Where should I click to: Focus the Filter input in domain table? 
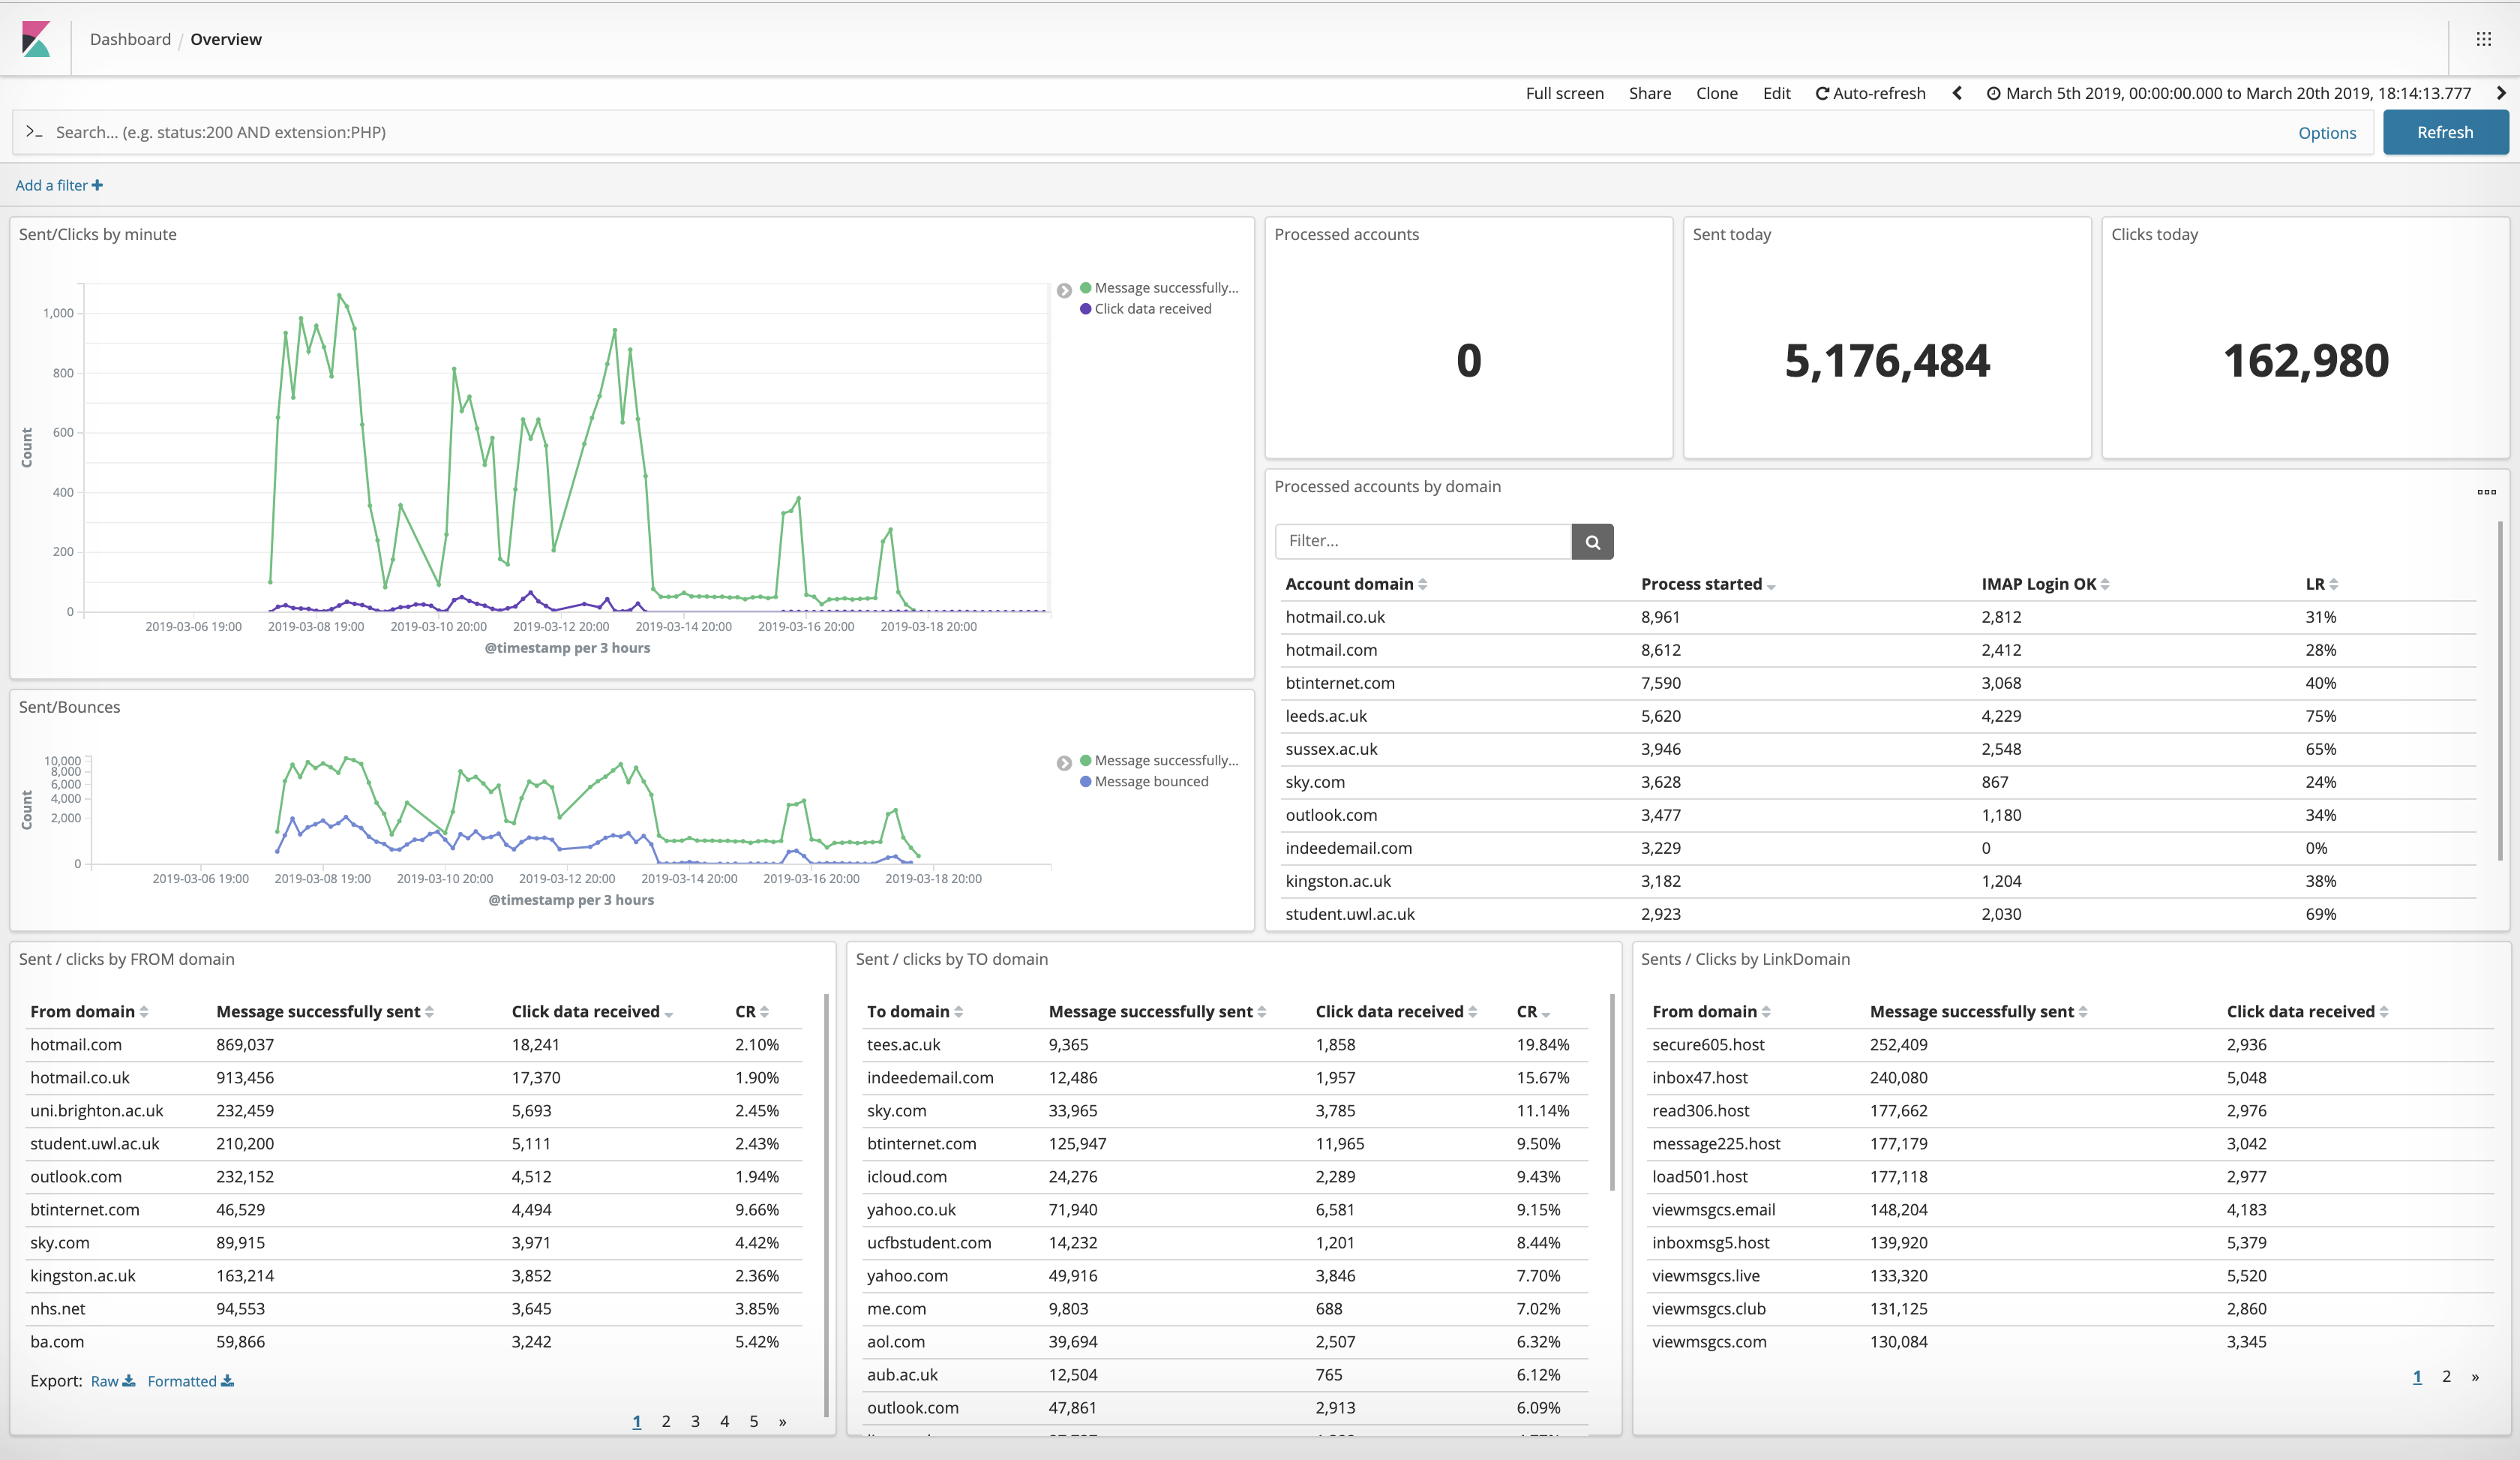click(1422, 541)
